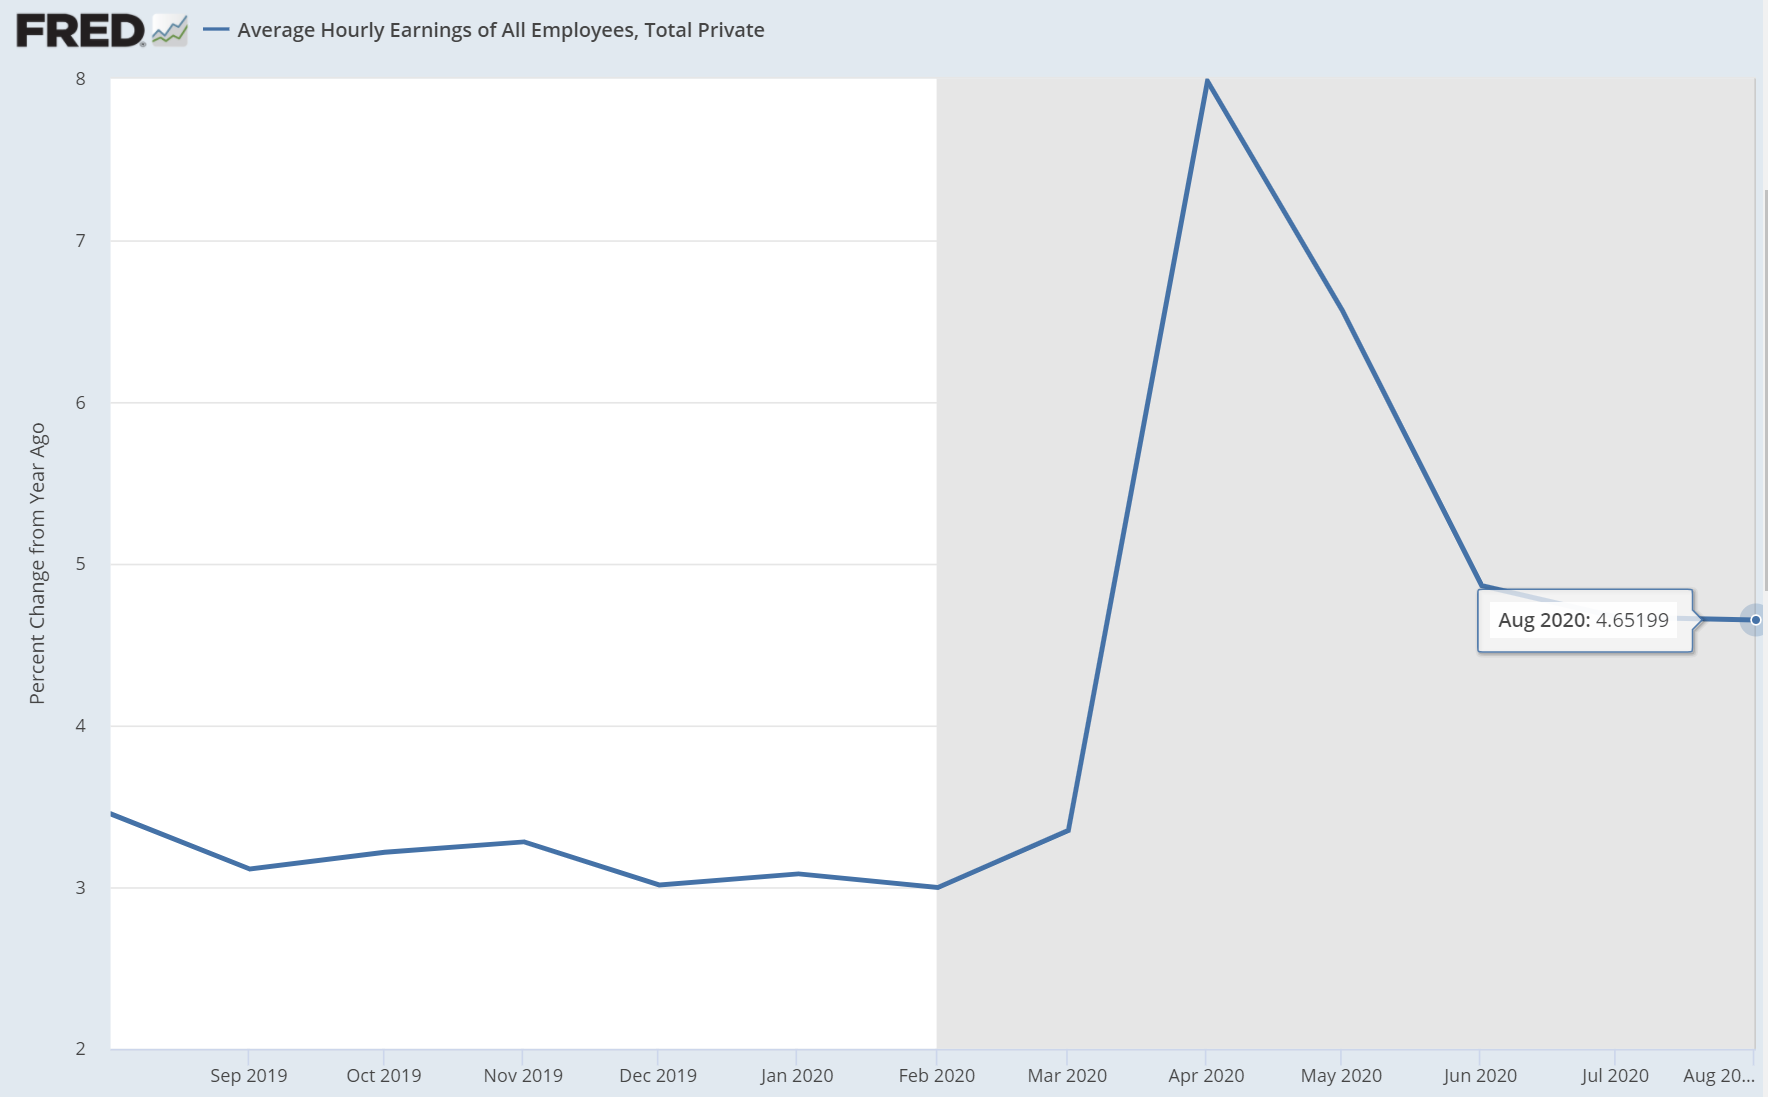Click the y-axis value 4
Image resolution: width=1768 pixels, height=1097 pixels.
point(81,726)
